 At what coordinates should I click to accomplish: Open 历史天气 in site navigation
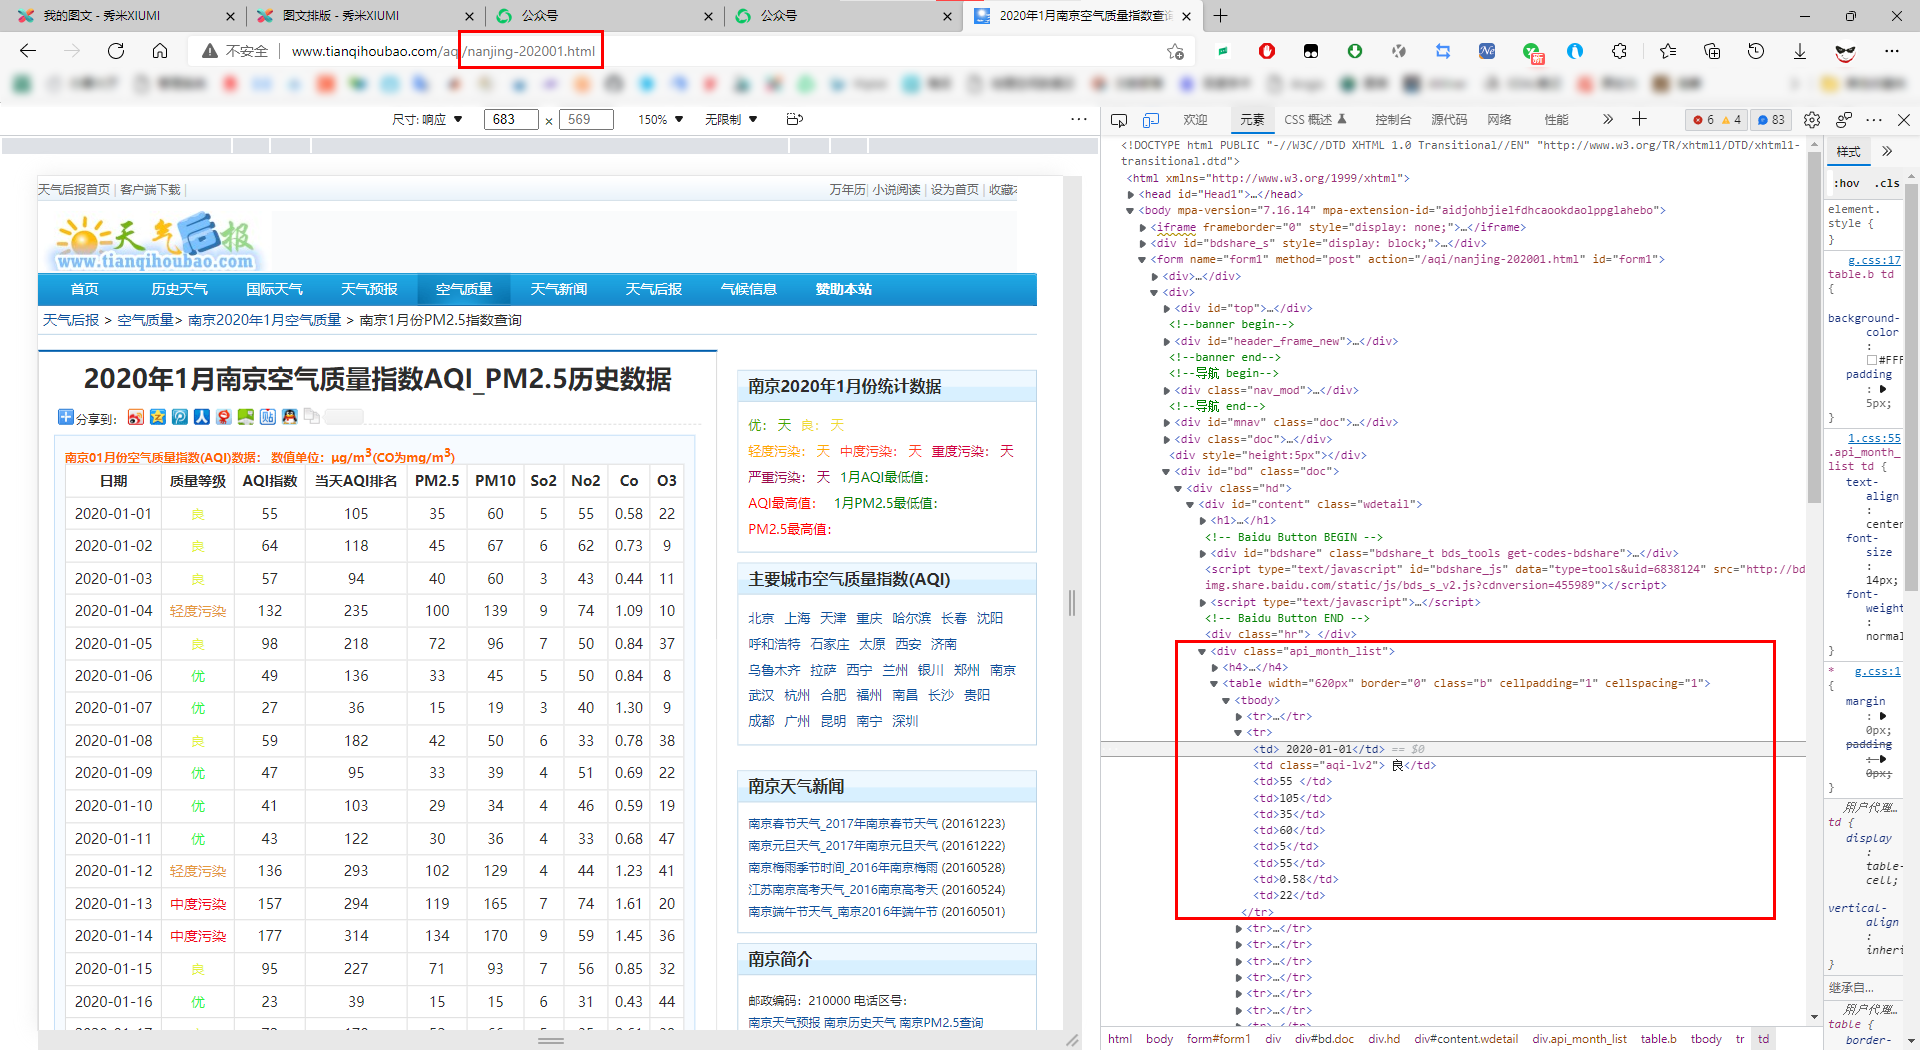[179, 289]
